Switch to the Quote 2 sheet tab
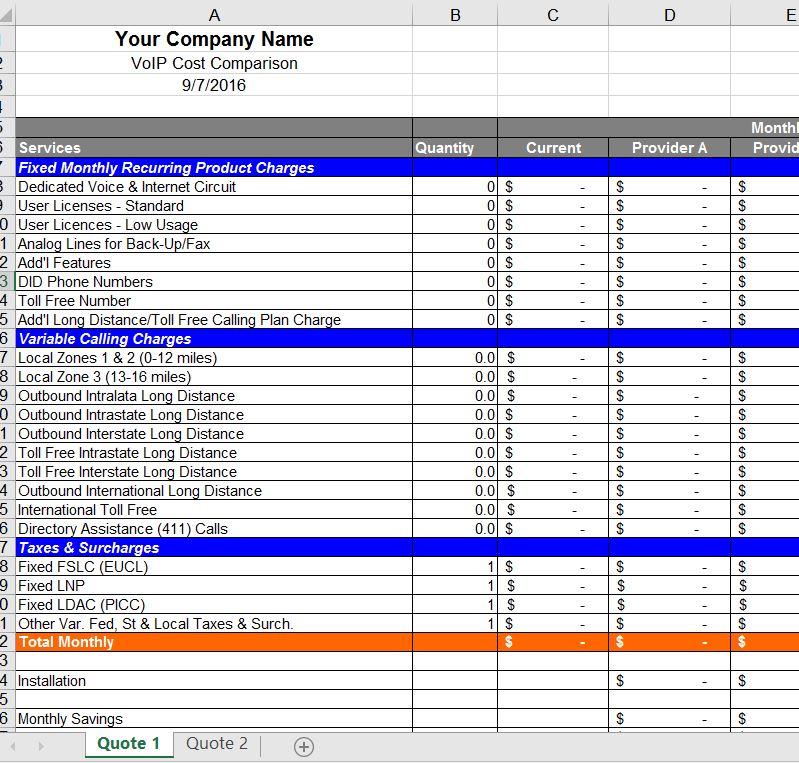 tap(217, 744)
